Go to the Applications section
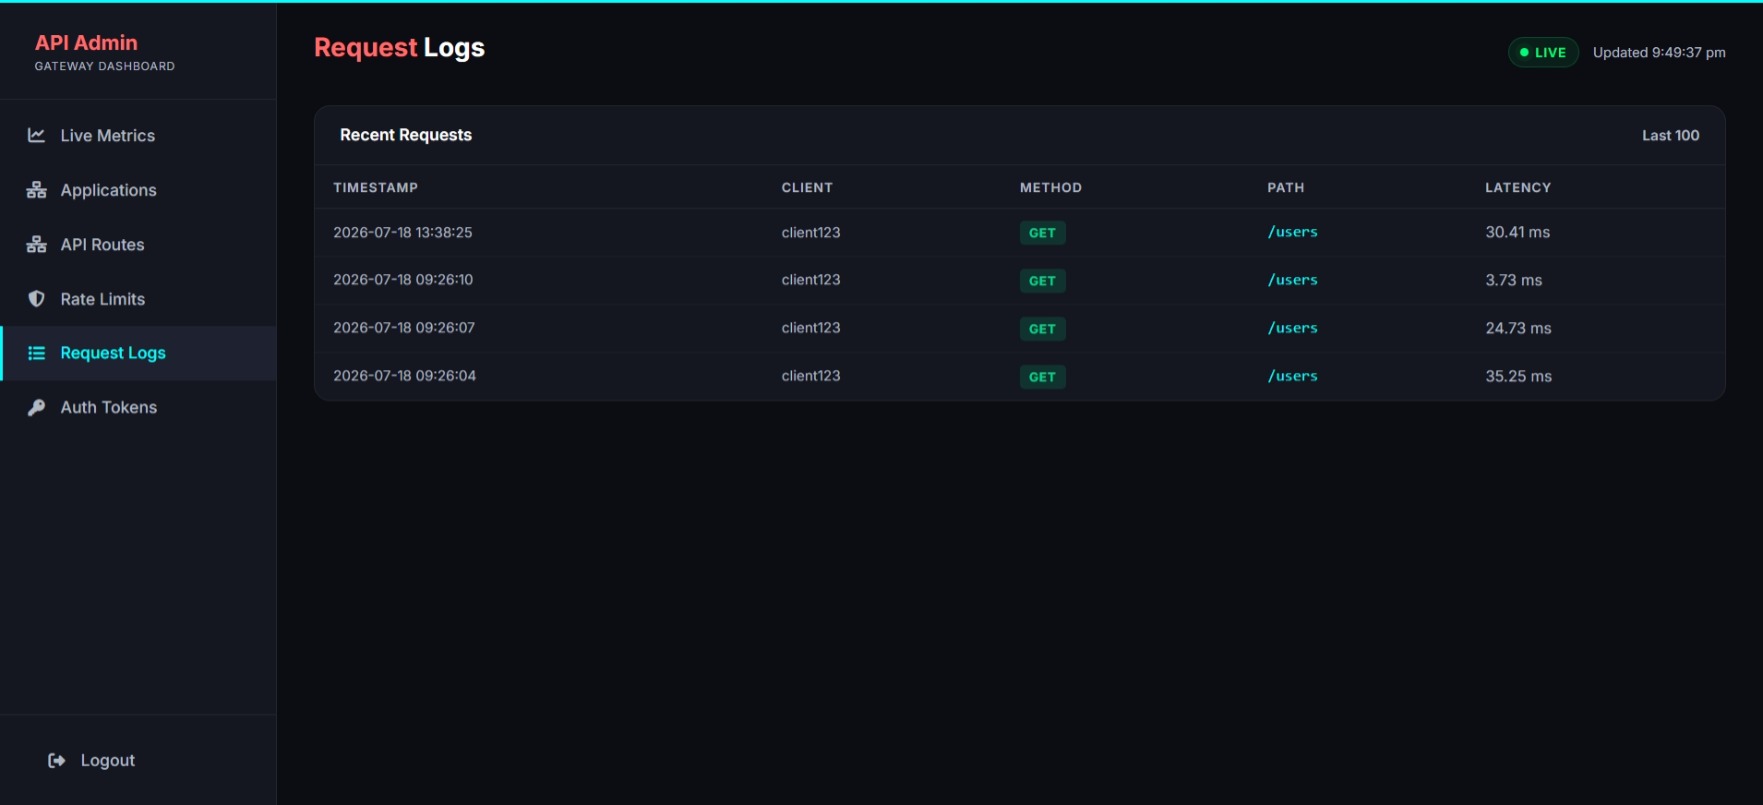Viewport: 1763px width, 805px height. [138, 190]
